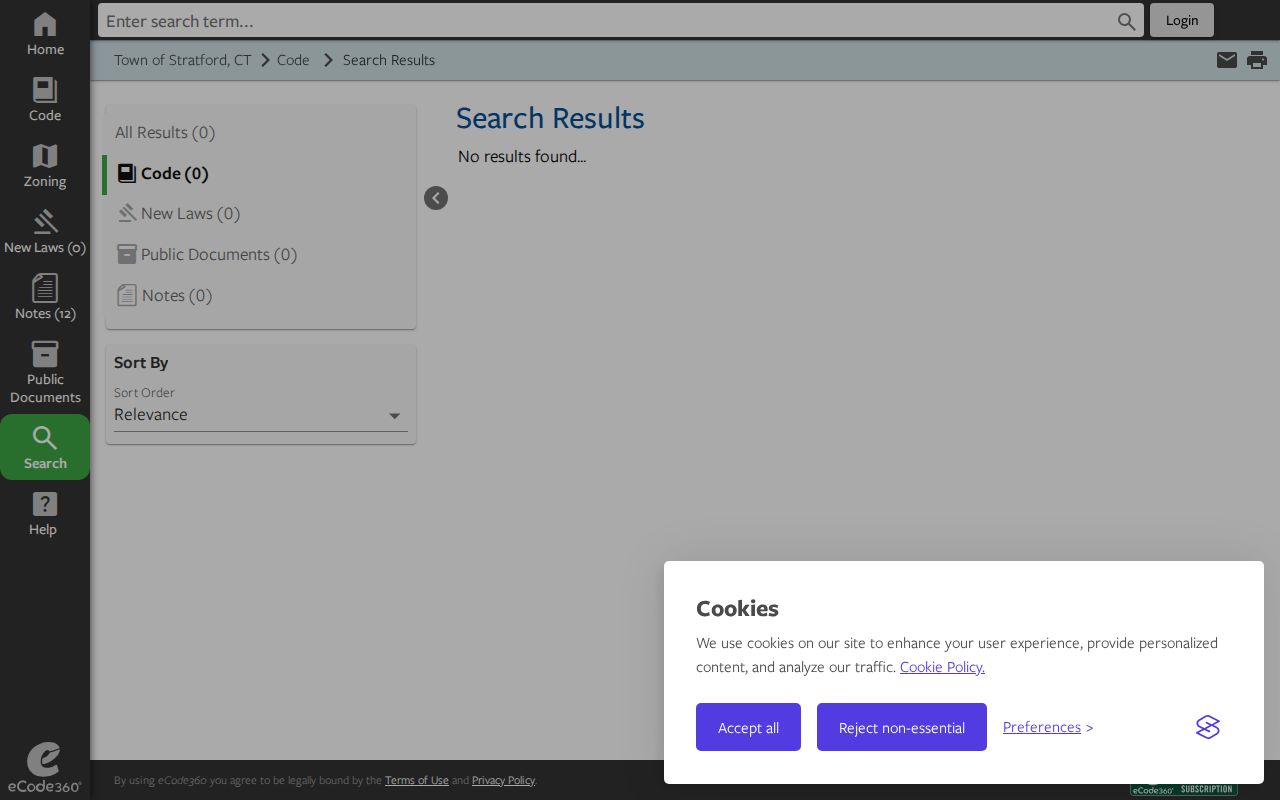
Task: Click the Sort By label
Action: 141,362
